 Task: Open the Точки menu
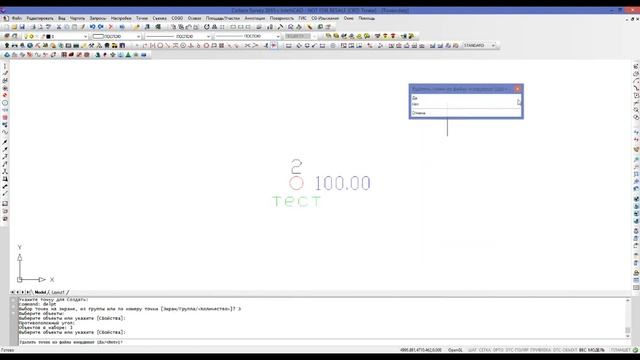point(142,18)
